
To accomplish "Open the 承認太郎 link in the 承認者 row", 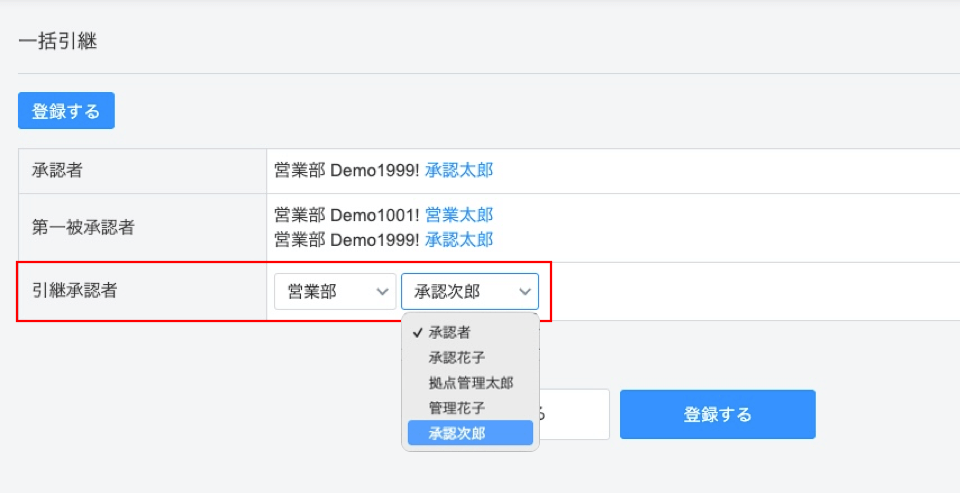I will [459, 170].
